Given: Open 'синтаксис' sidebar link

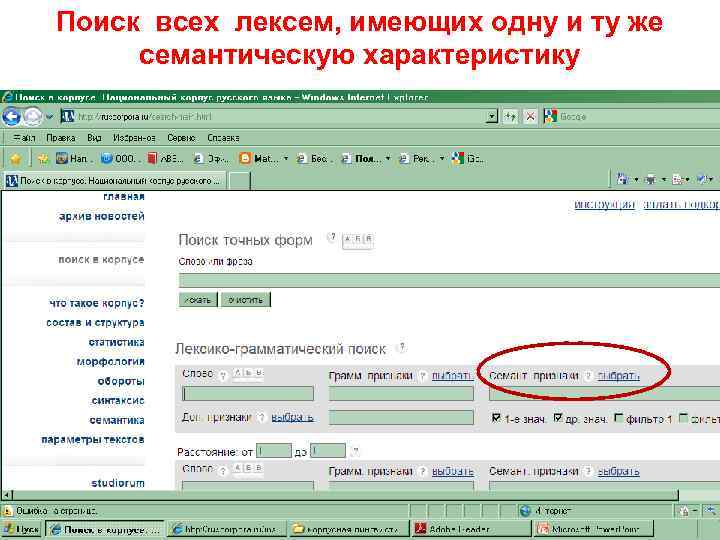Looking at the screenshot, I should point(118,400).
